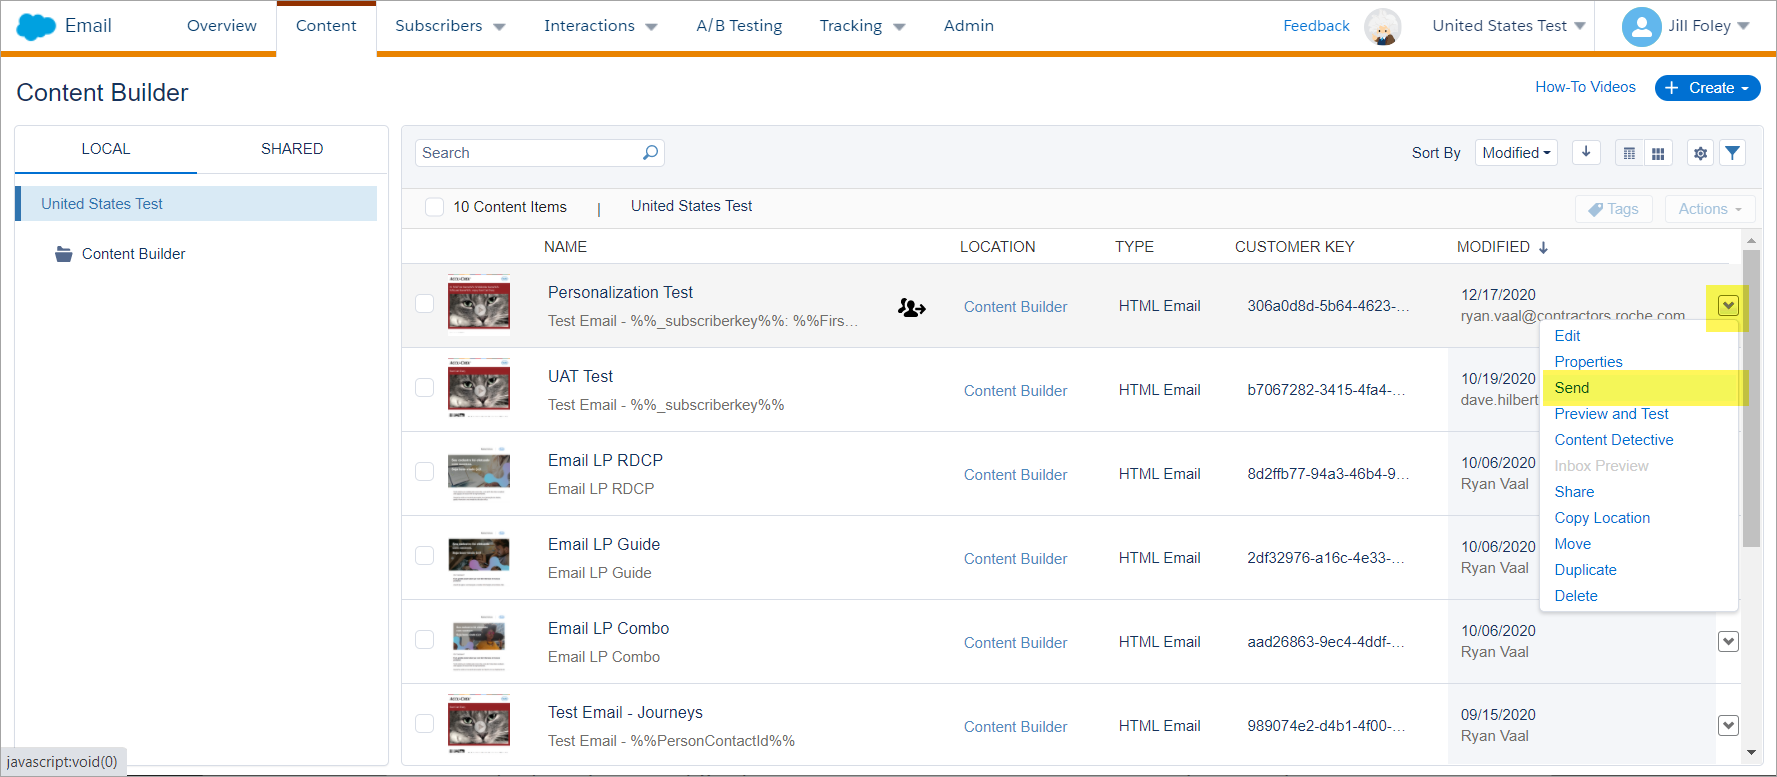Screen dimensions: 1777x777
Task: Switch to LOCAL tab
Action: point(106,149)
